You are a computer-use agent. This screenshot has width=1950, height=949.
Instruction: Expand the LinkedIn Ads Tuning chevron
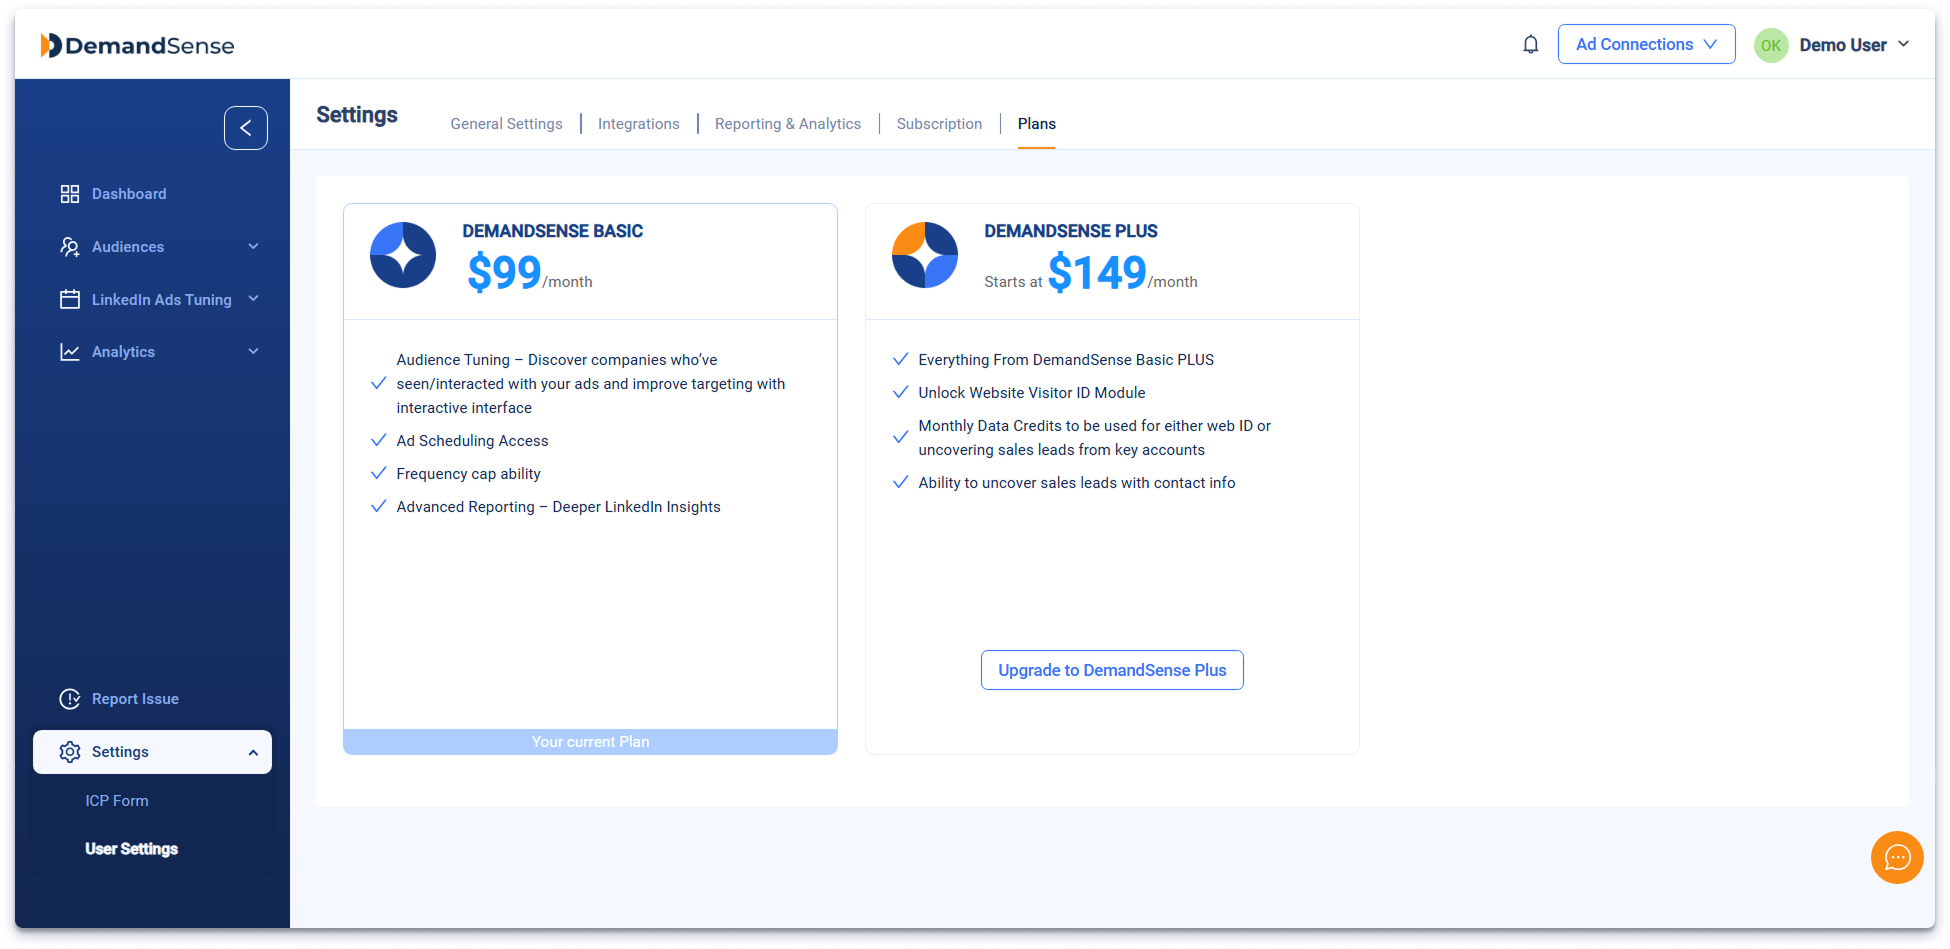pos(253,299)
